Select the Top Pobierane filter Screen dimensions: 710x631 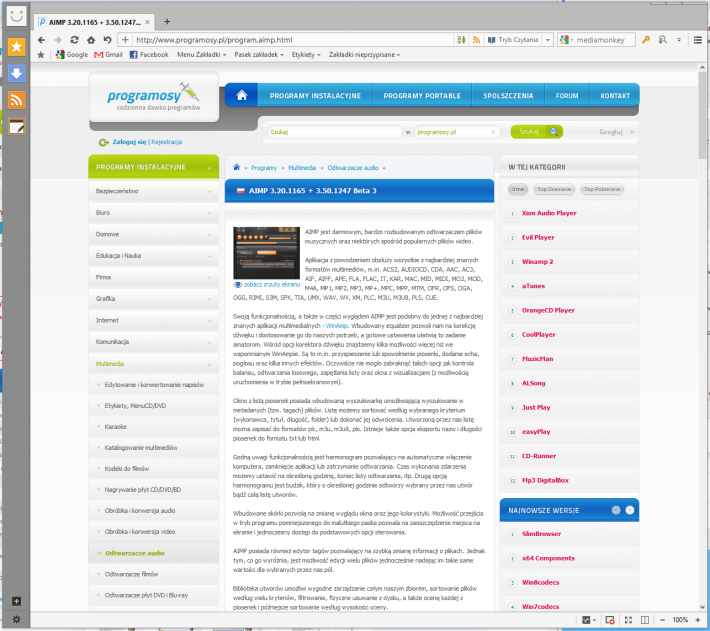(x=602, y=189)
